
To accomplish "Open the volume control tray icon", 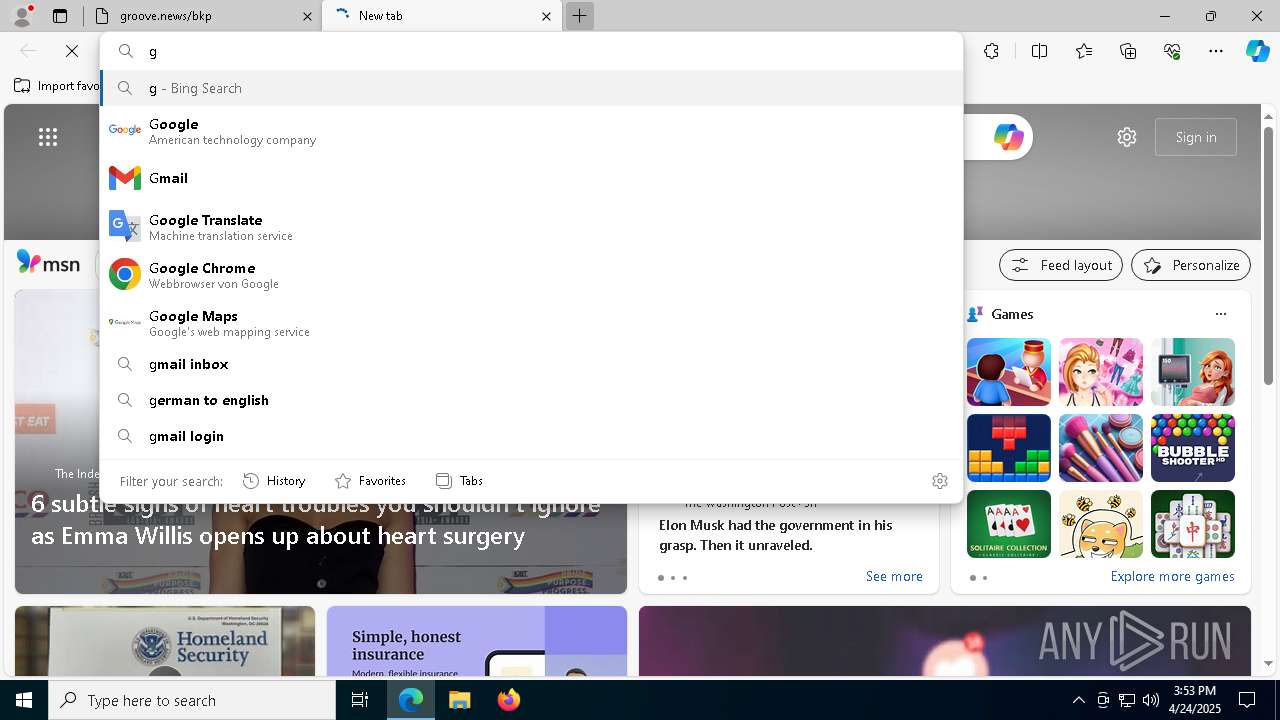I will pyautogui.click(x=1150, y=700).
